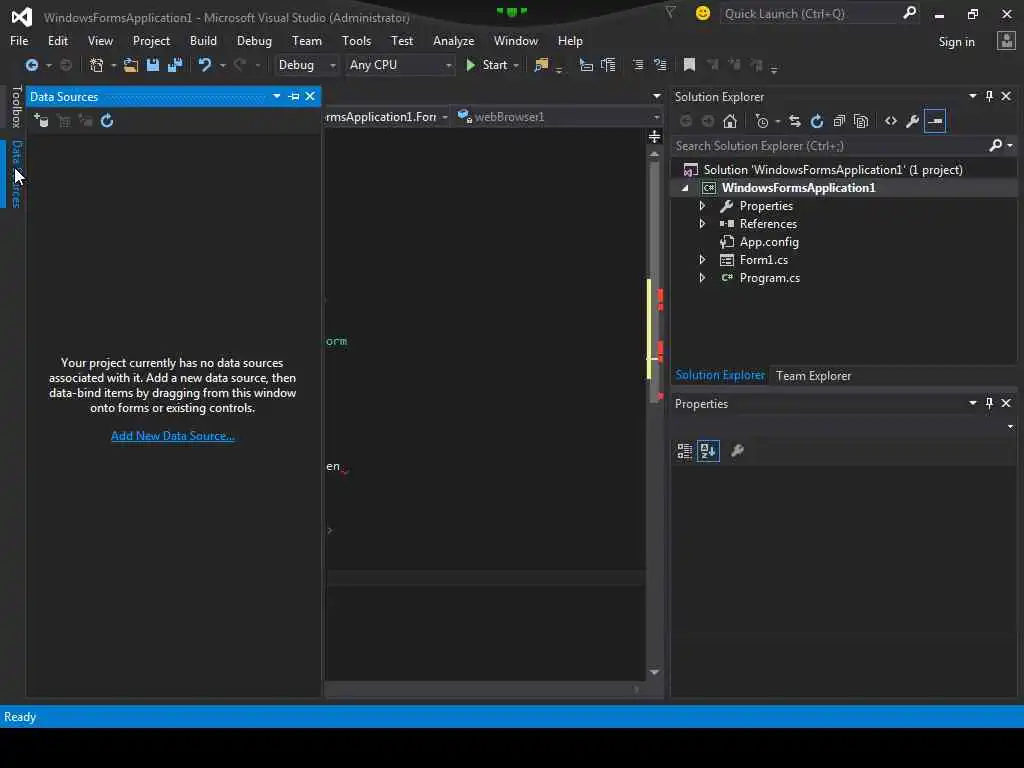The image size is (1024, 768).
Task: Collapse the WindowsFormsApplication1 project node
Action: point(685,188)
